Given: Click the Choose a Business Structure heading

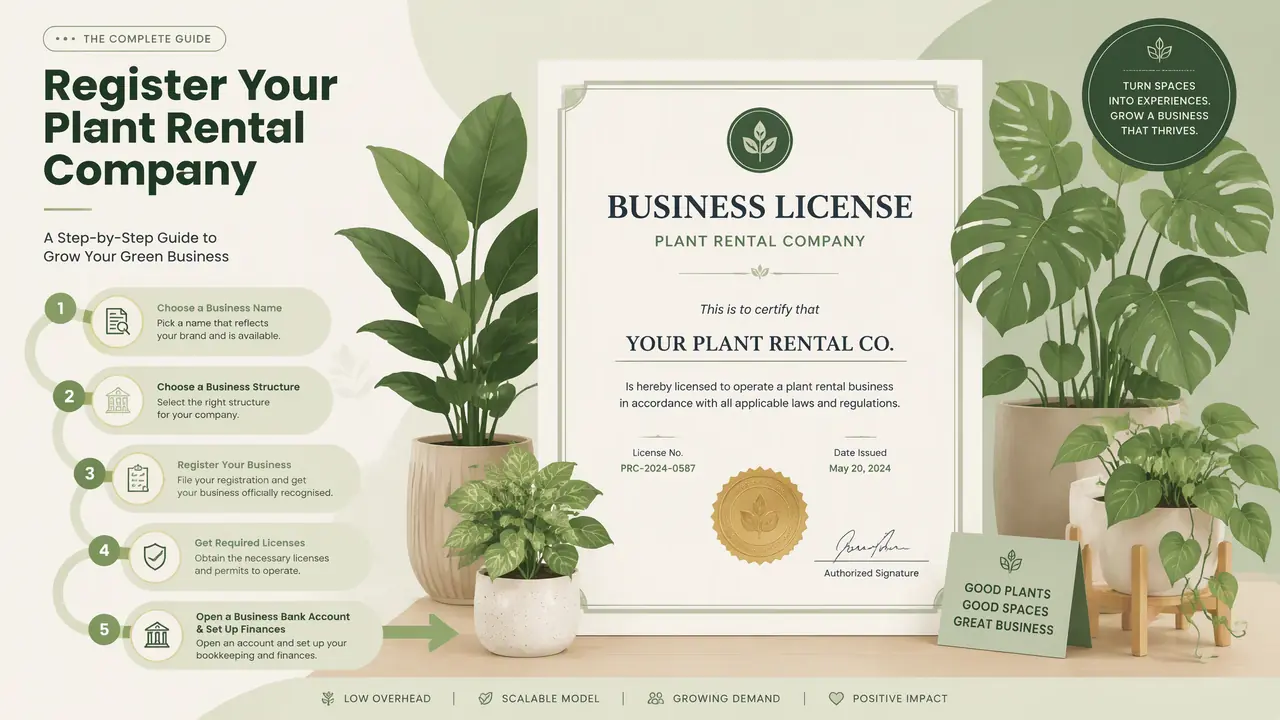Looking at the screenshot, I should [228, 387].
